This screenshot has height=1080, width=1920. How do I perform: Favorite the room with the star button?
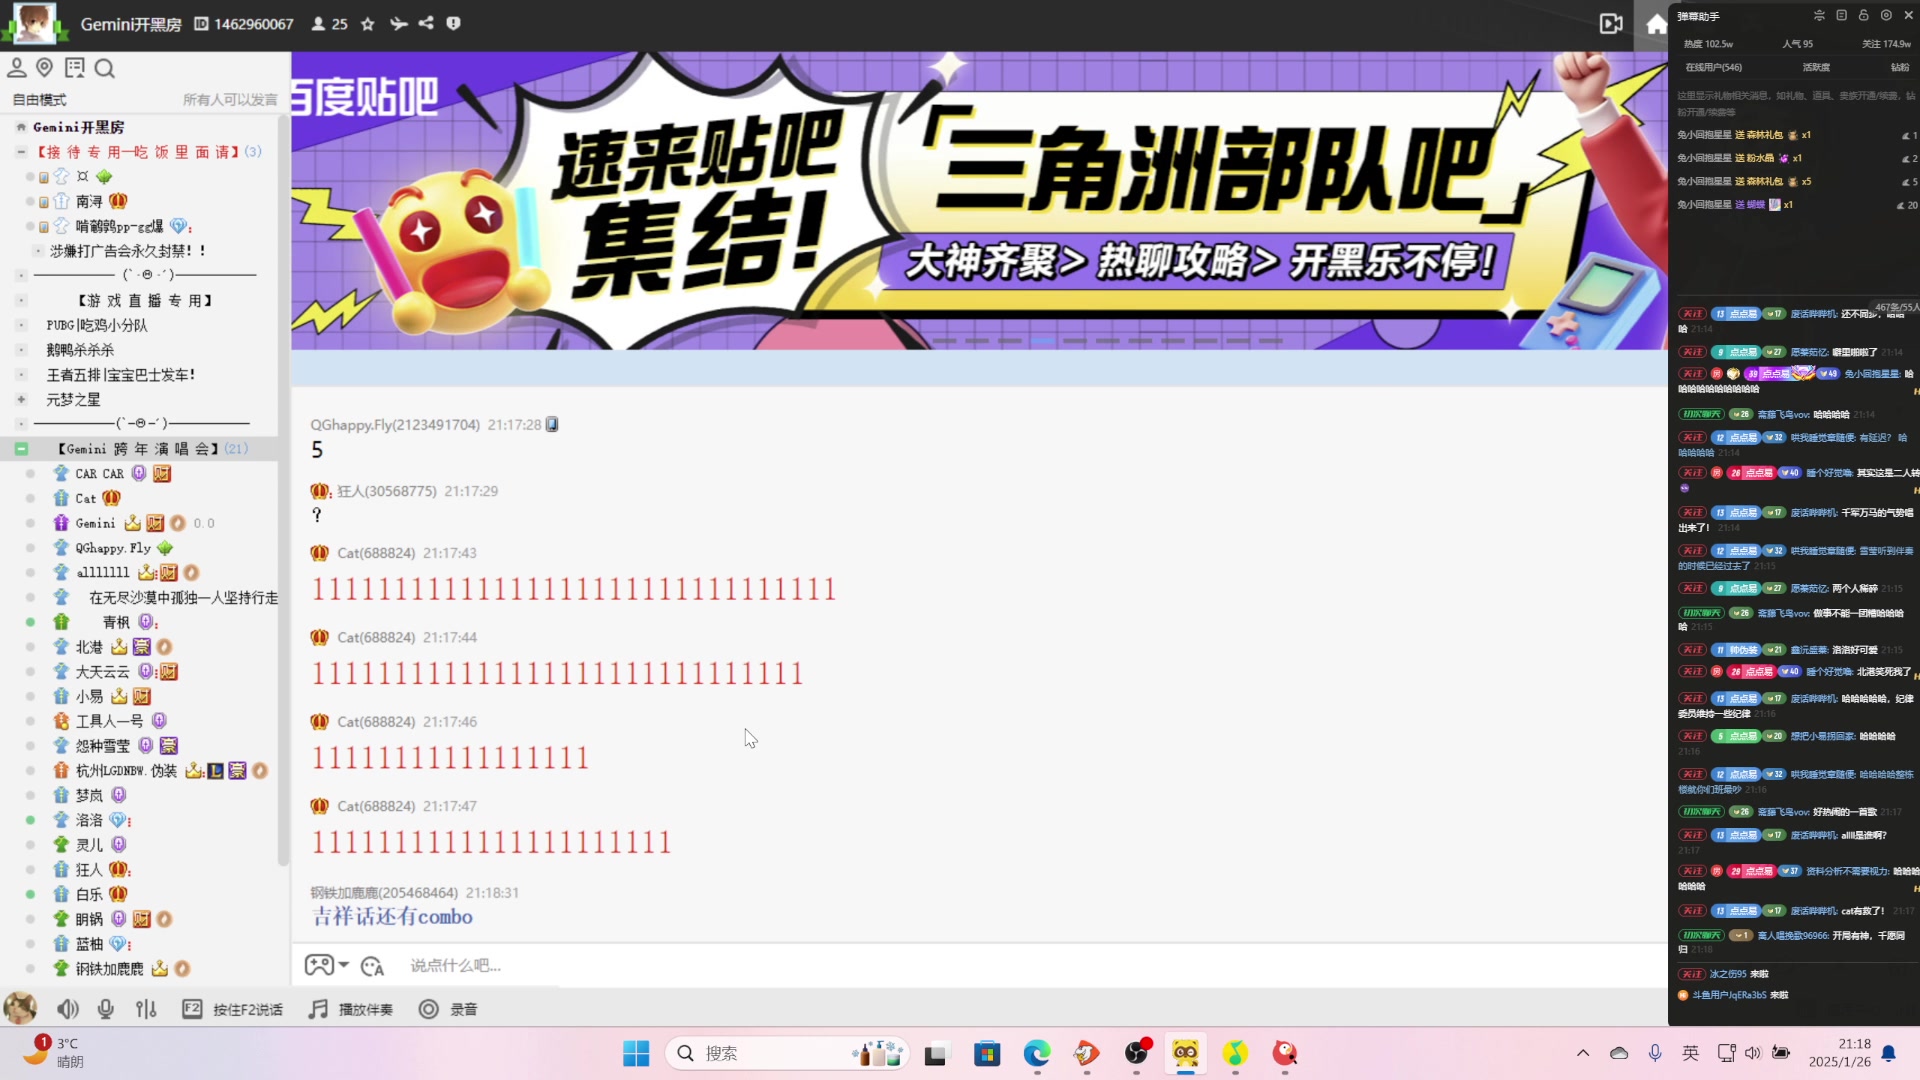point(367,24)
